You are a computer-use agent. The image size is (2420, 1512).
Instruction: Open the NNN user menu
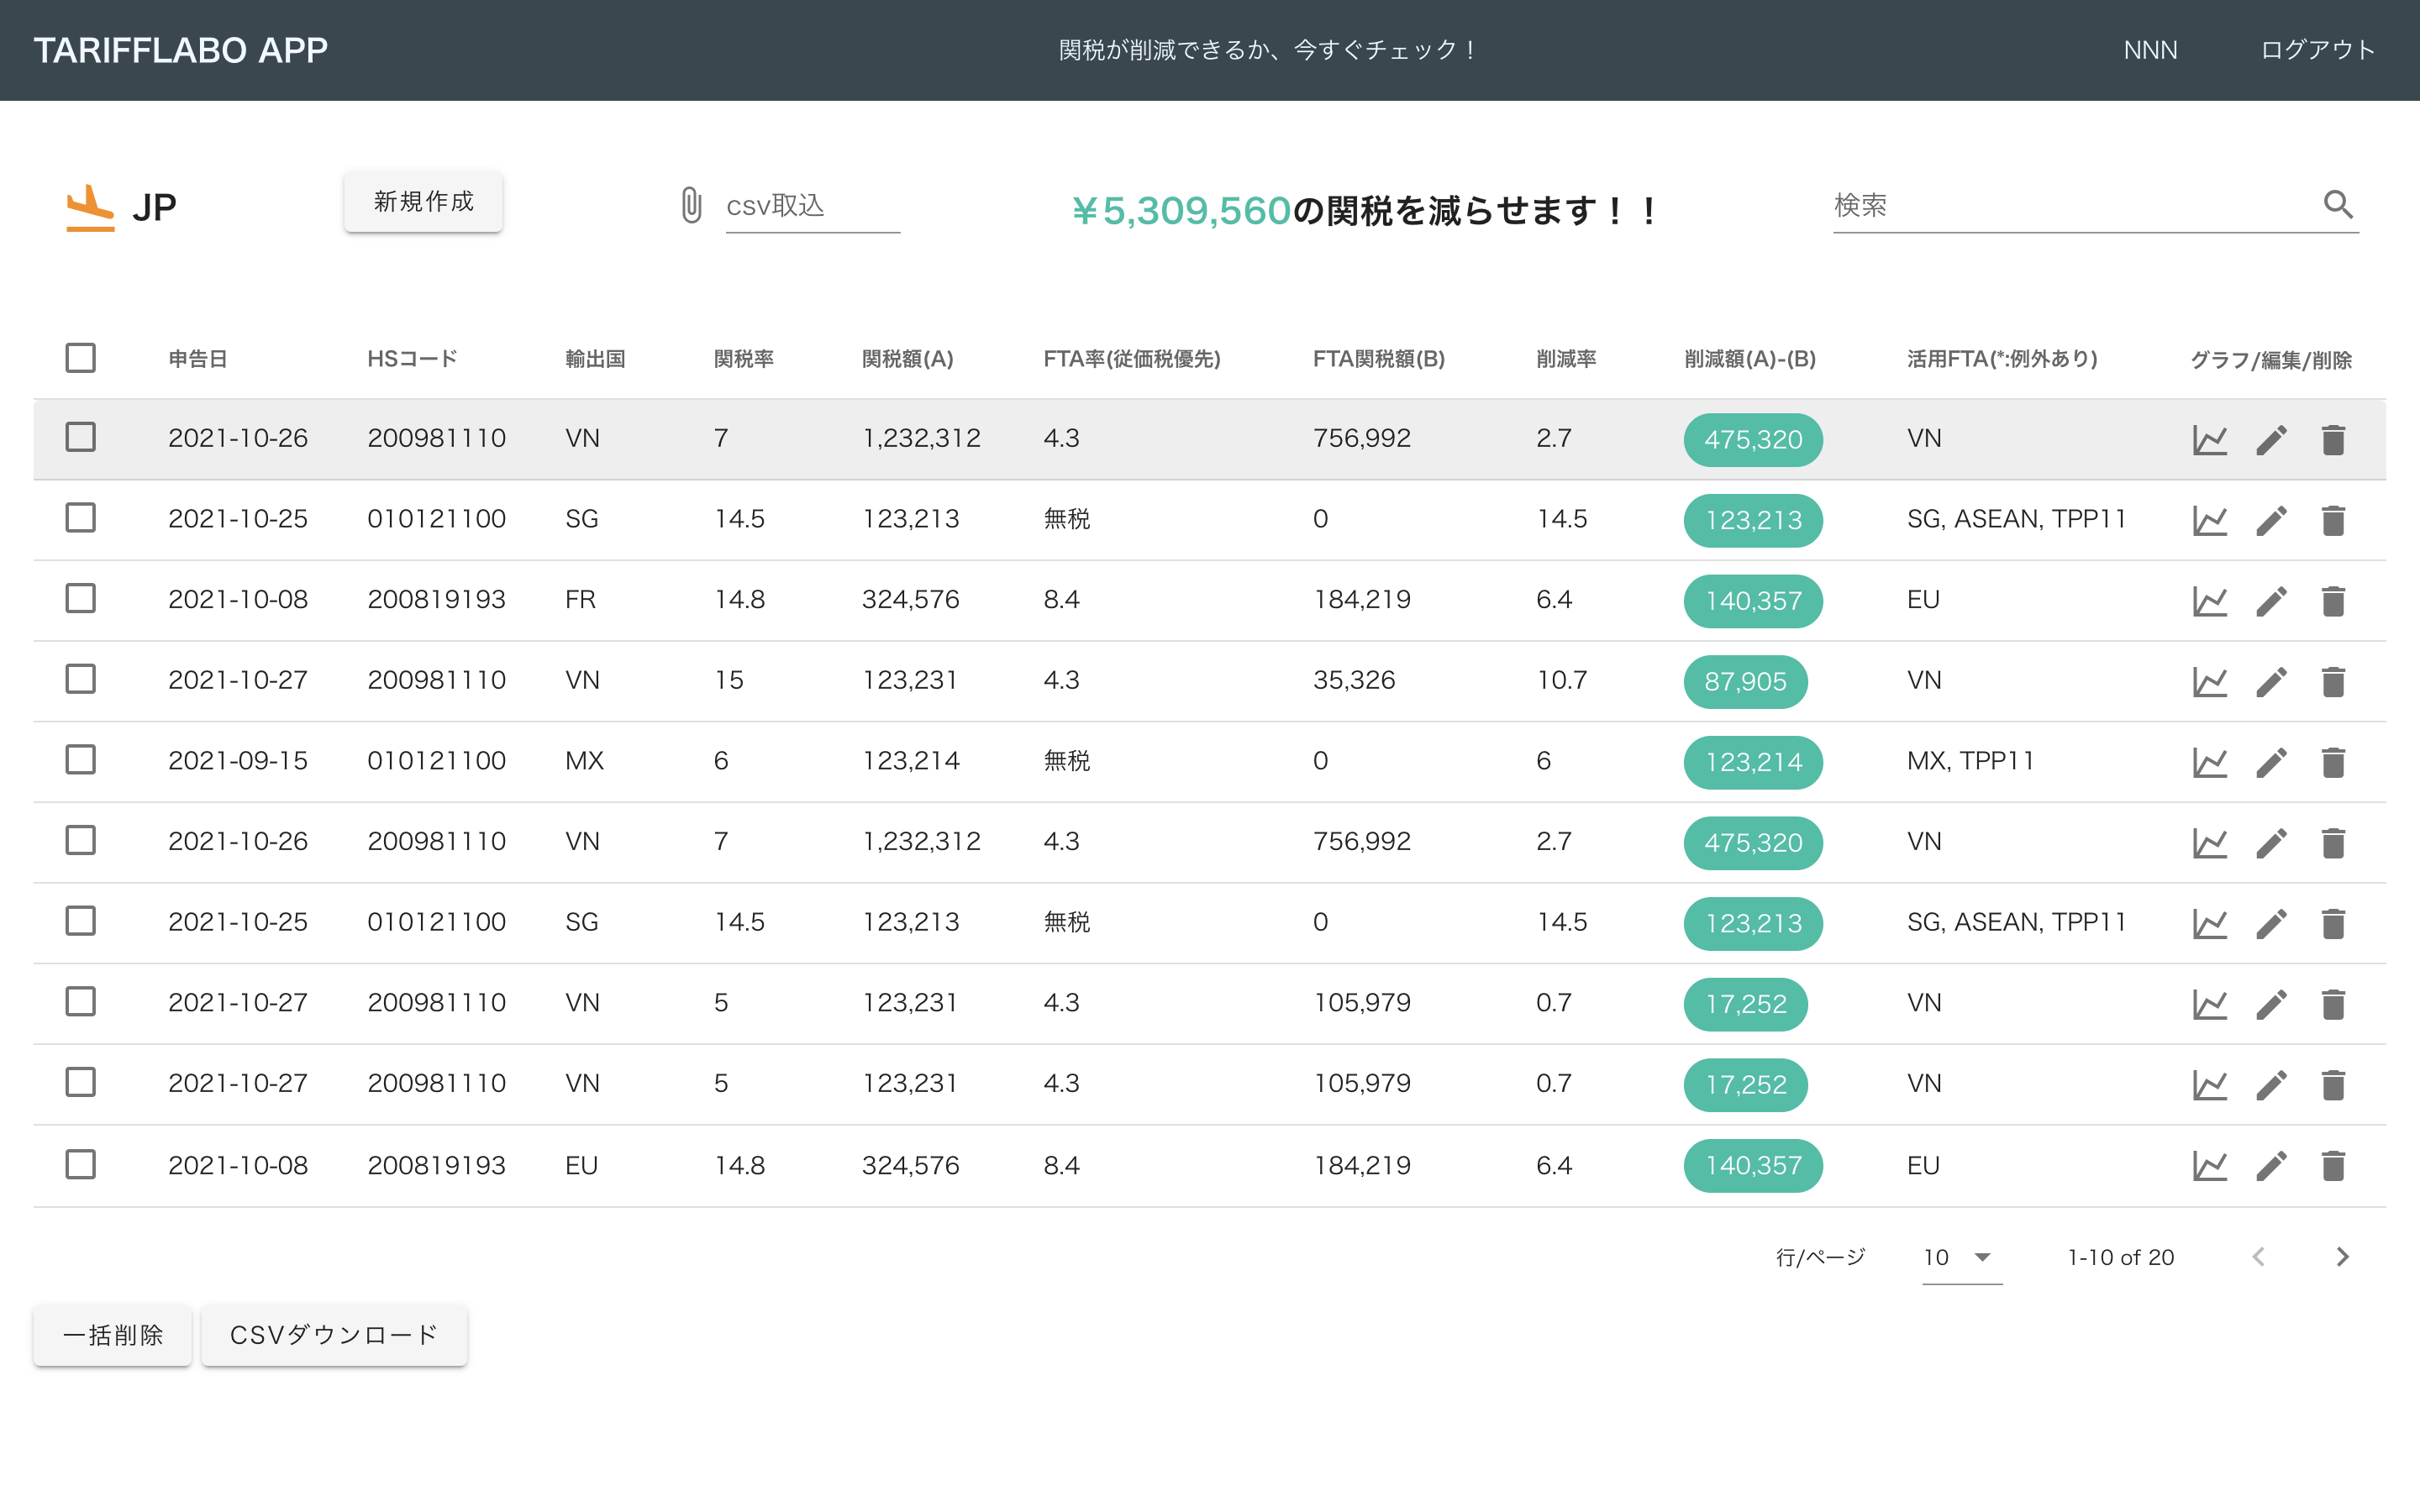[2150, 50]
